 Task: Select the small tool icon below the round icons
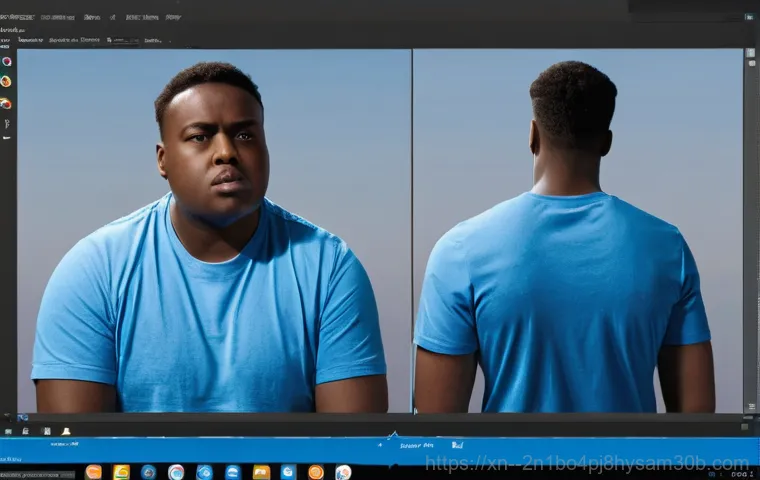click(6, 124)
